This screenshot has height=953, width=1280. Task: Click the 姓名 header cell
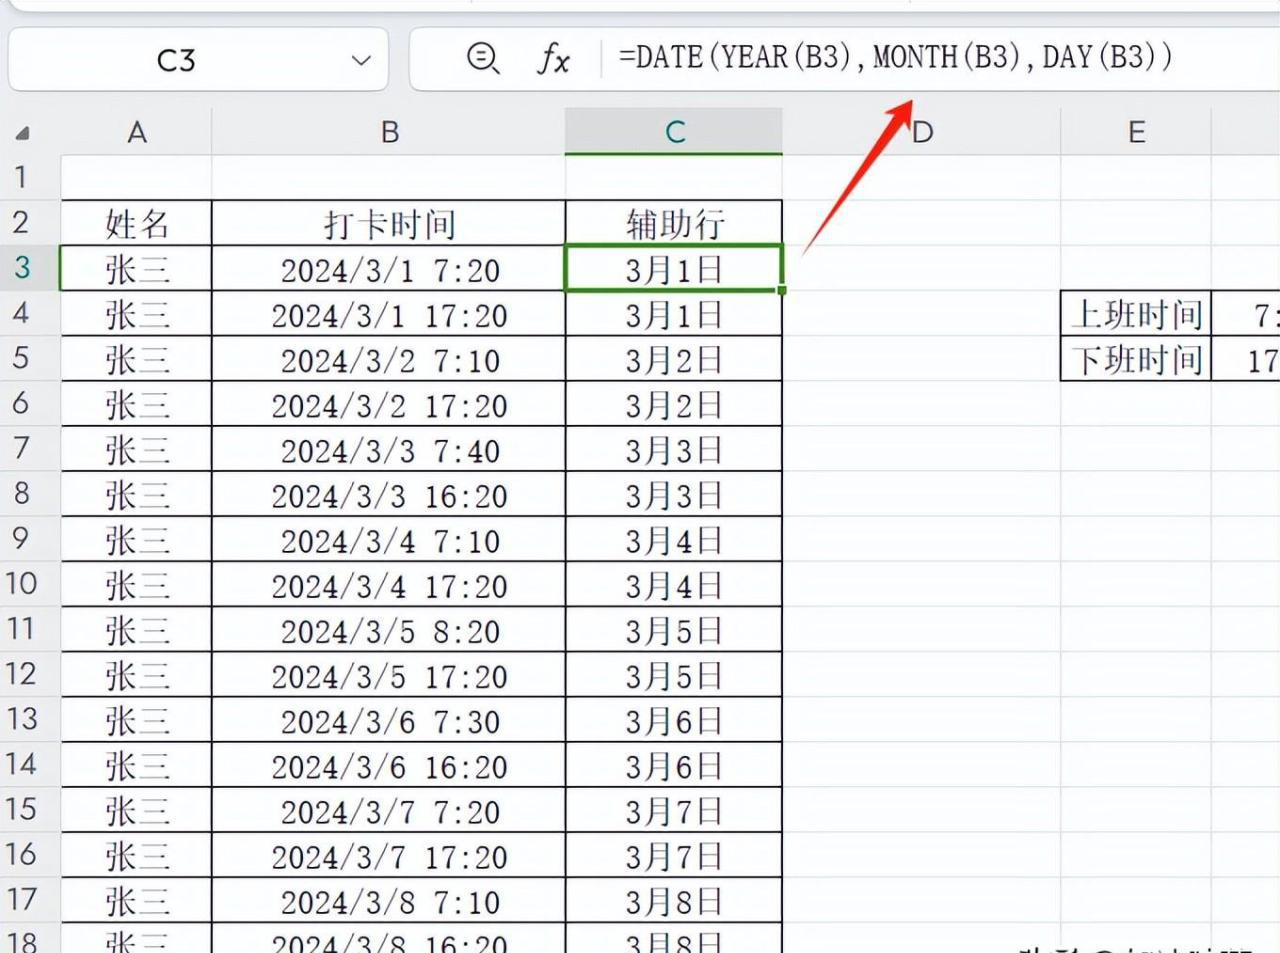coord(137,223)
